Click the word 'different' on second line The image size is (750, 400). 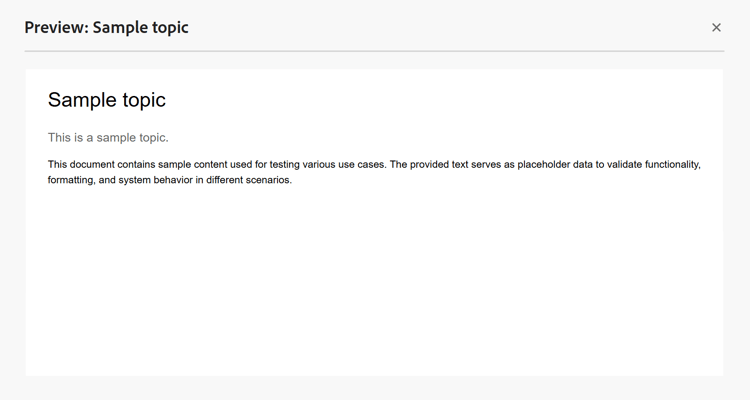(x=225, y=180)
